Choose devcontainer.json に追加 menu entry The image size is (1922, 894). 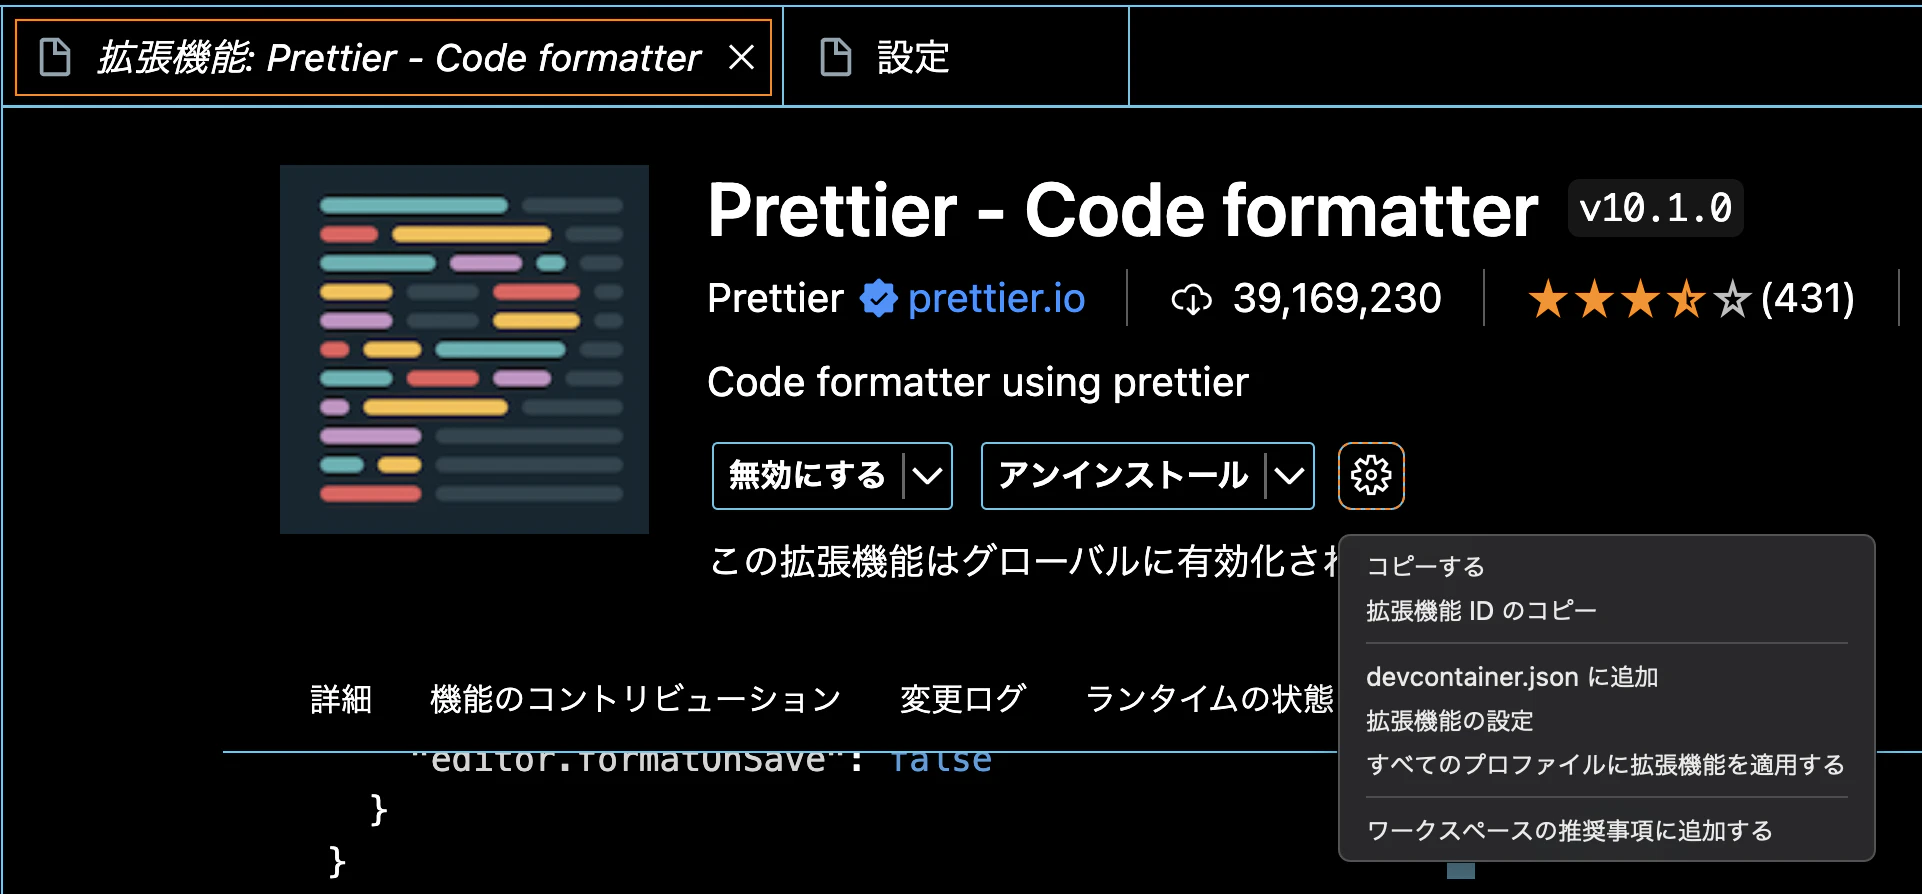1606,677
